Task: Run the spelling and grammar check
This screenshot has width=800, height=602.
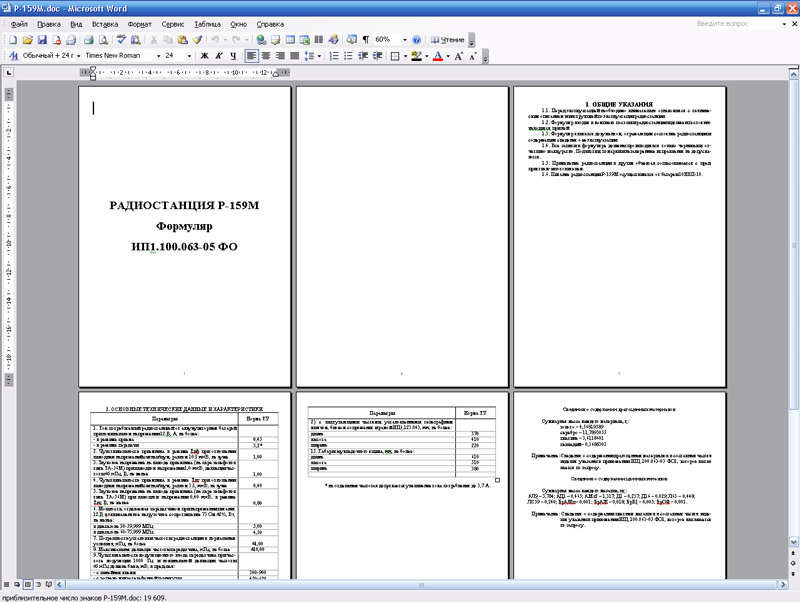Action: (119, 40)
